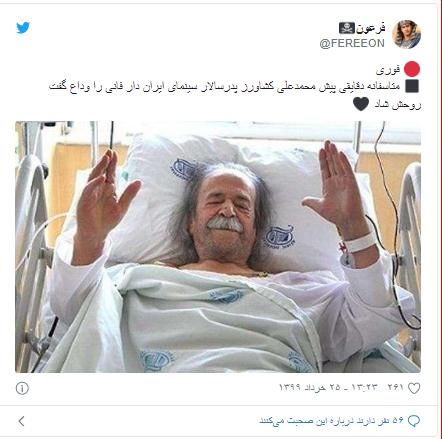Image resolution: width=442 pixels, height=439 pixels.
Task: Click the reply speech bubble icon
Action: (414, 421)
